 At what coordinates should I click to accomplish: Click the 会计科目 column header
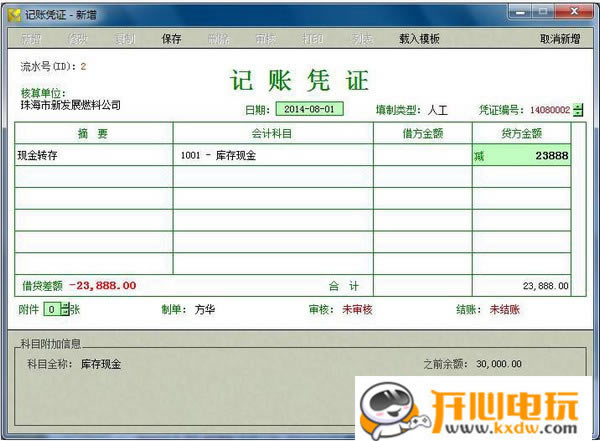pos(272,133)
